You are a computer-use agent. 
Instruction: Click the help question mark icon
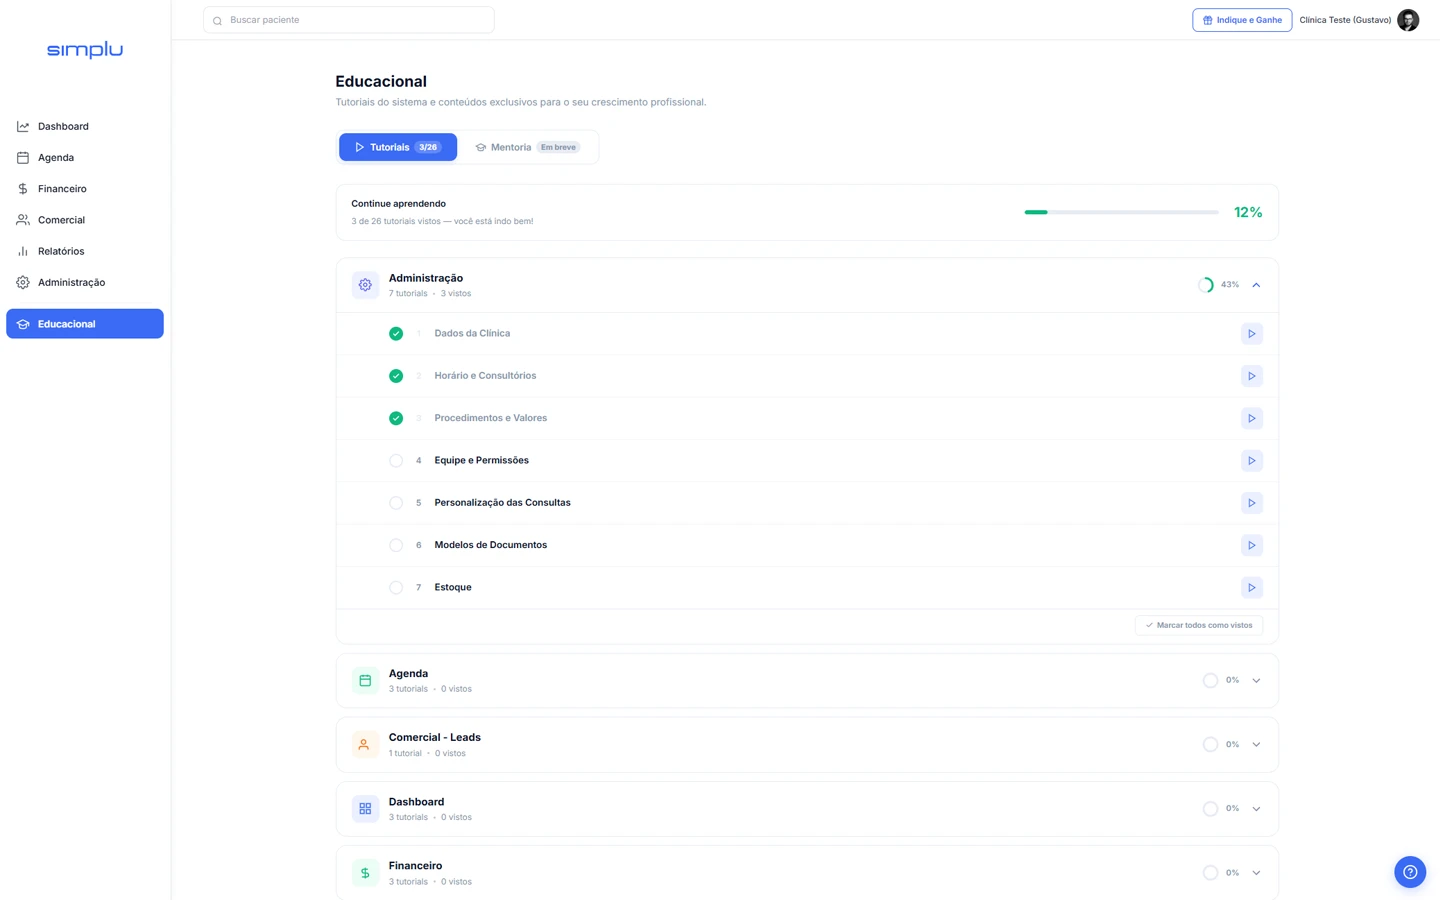[1409, 872]
